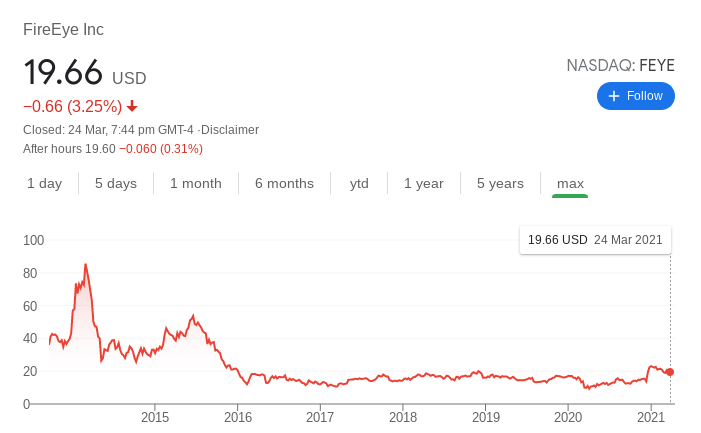Open the Disclaimer link
The height and width of the screenshot is (433, 701).
point(231,130)
